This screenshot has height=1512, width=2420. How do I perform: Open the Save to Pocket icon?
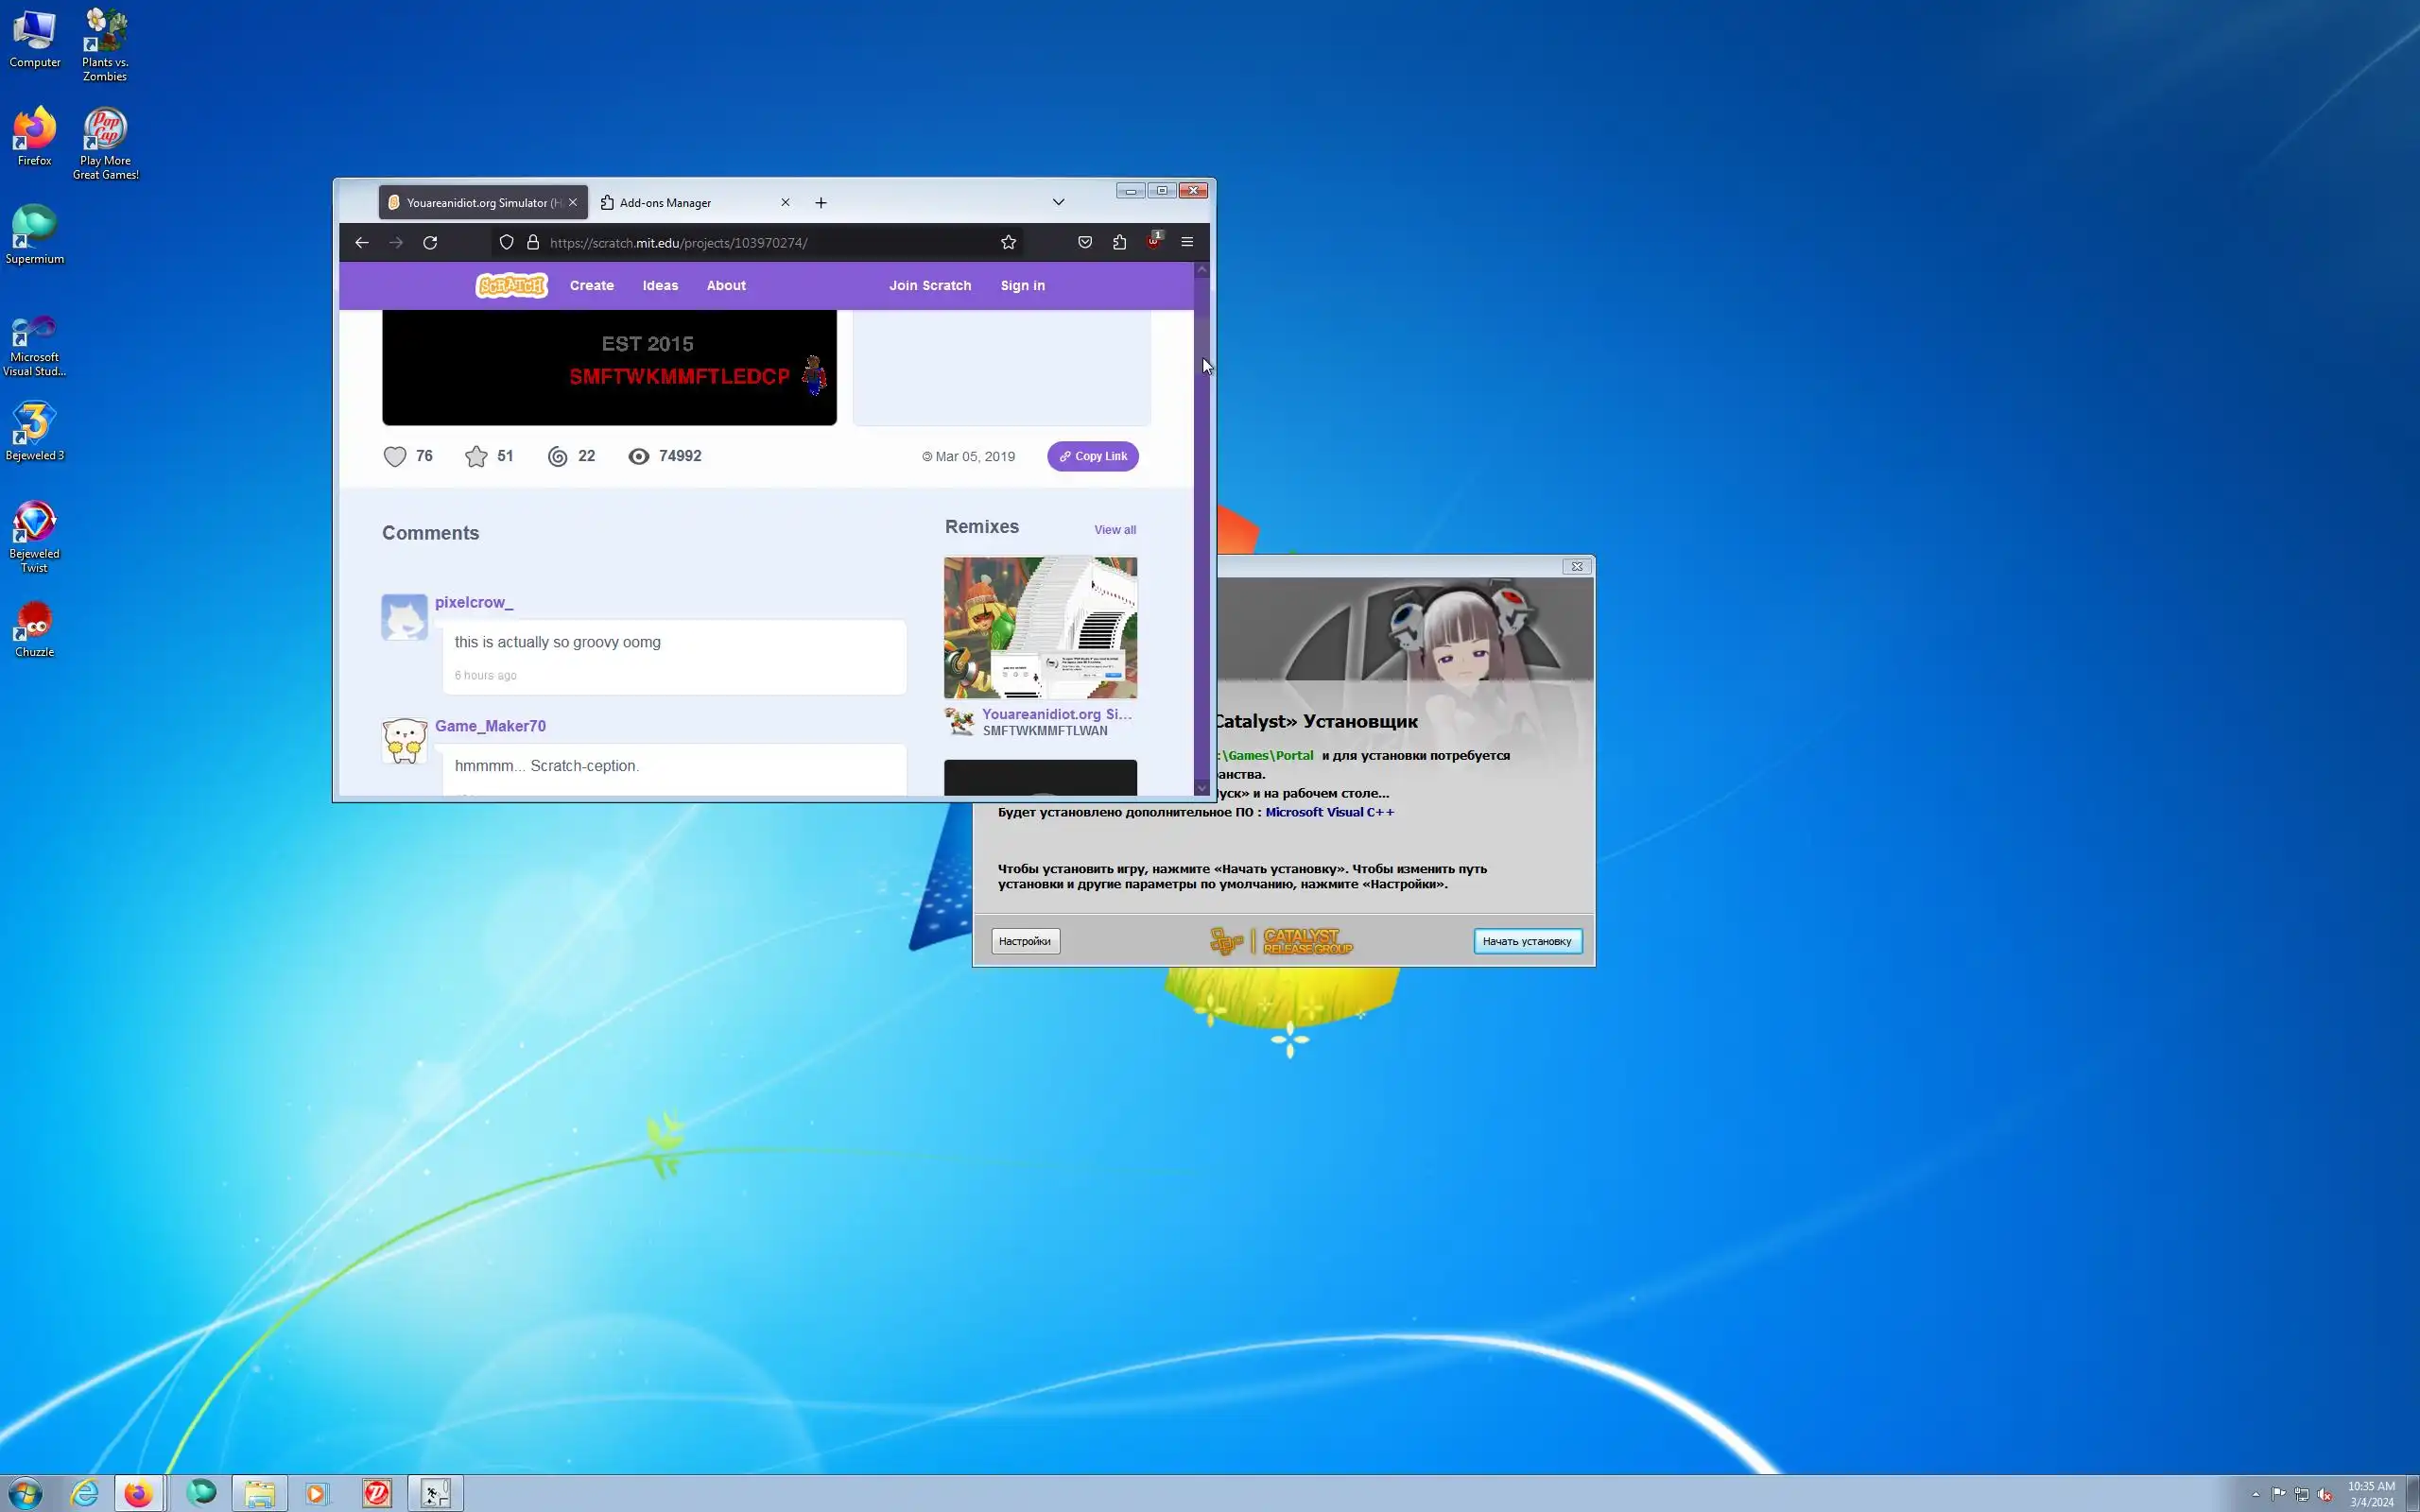(x=1085, y=243)
